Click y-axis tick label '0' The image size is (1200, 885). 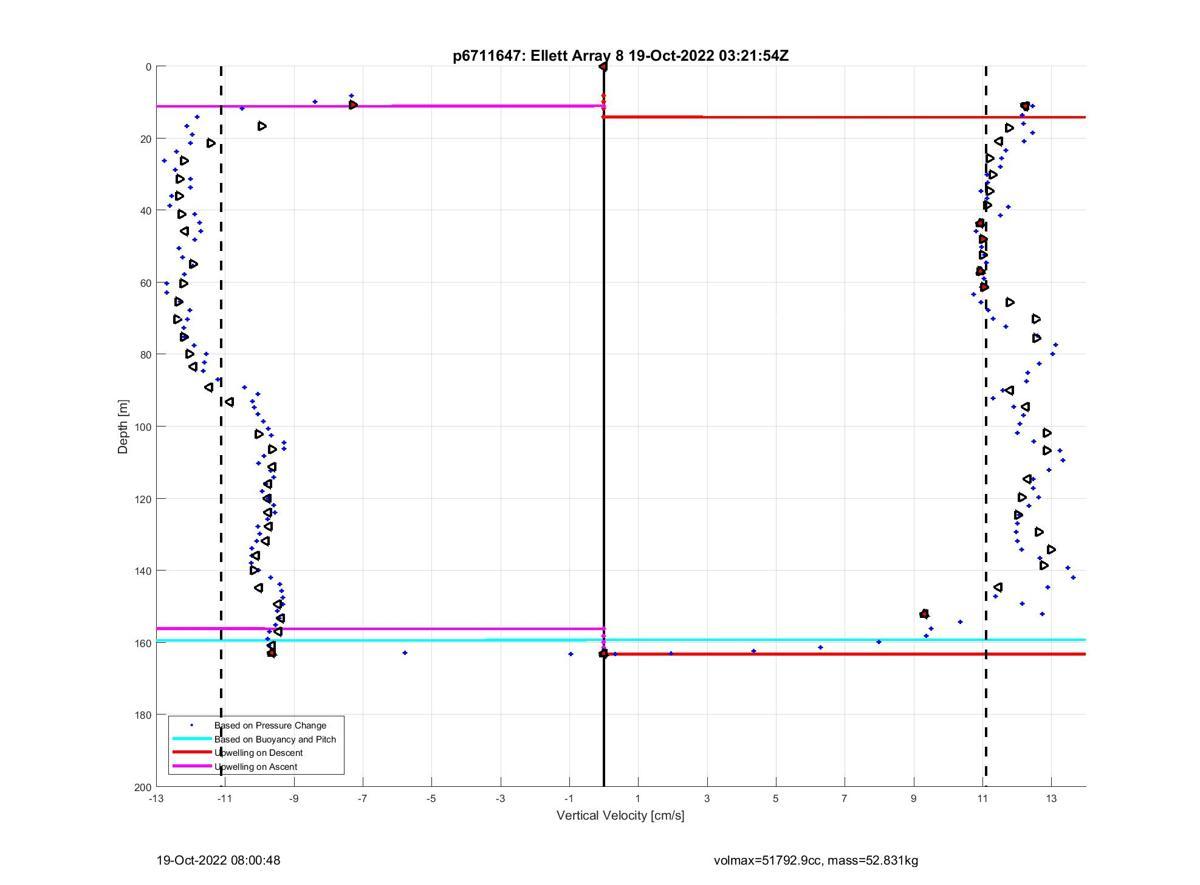click(x=148, y=67)
